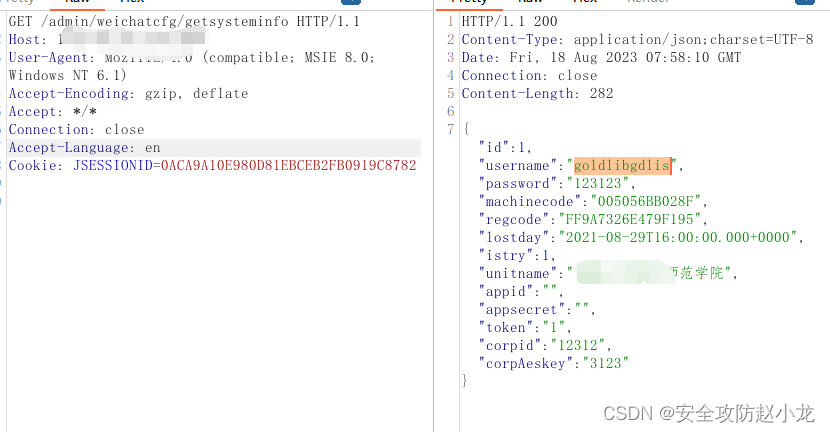Click the 'application/json;charset=UTF-8' value

click(x=693, y=40)
